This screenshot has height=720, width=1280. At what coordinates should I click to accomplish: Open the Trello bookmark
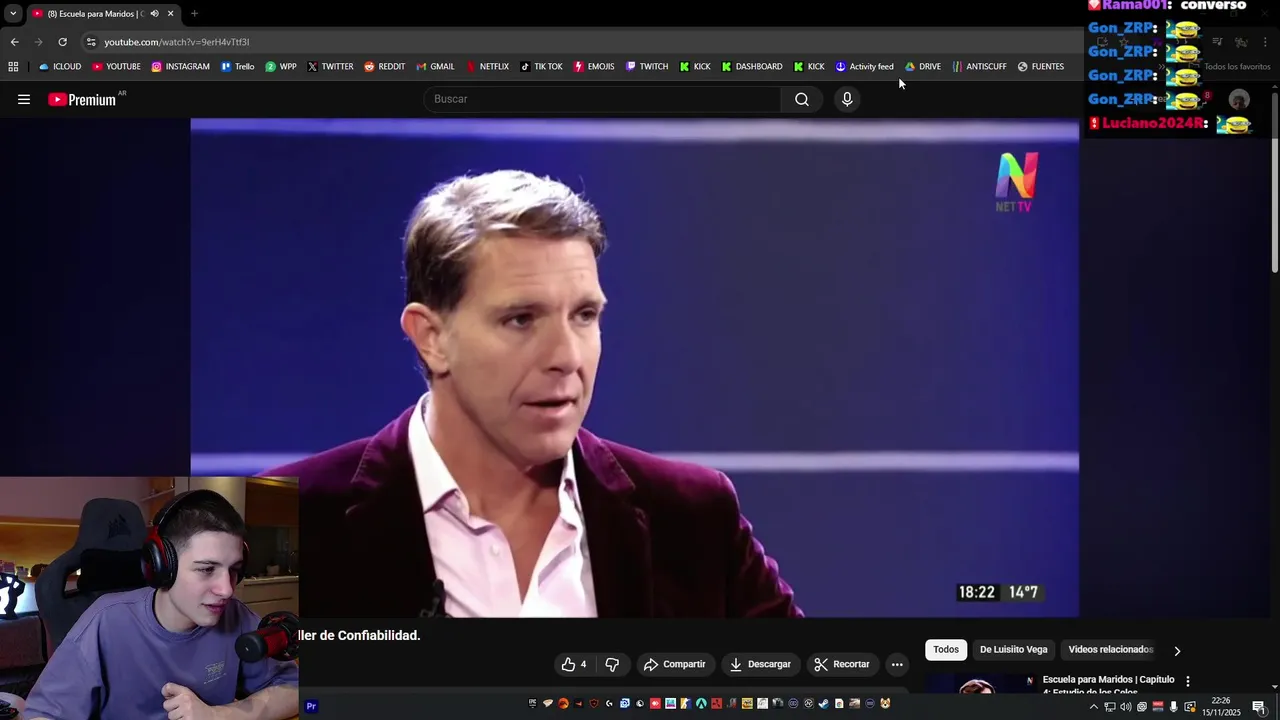pos(238,67)
